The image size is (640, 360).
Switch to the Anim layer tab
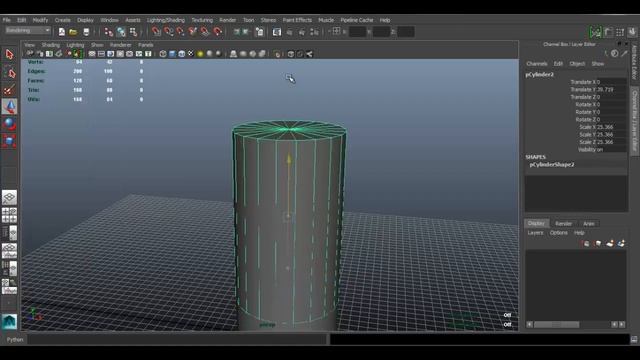click(x=589, y=224)
